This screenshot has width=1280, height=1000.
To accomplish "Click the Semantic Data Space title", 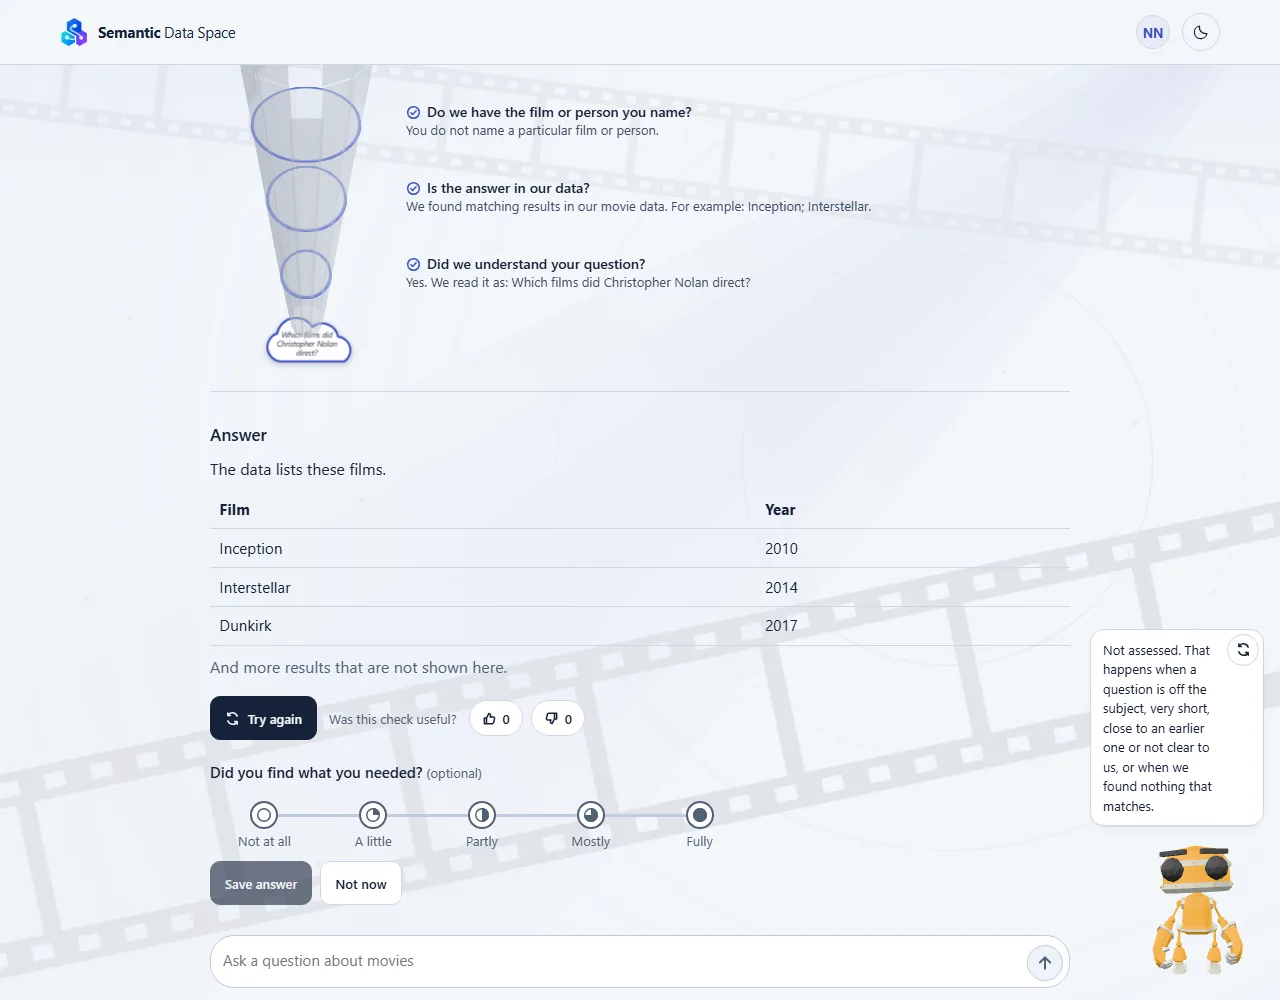I will coord(167,33).
